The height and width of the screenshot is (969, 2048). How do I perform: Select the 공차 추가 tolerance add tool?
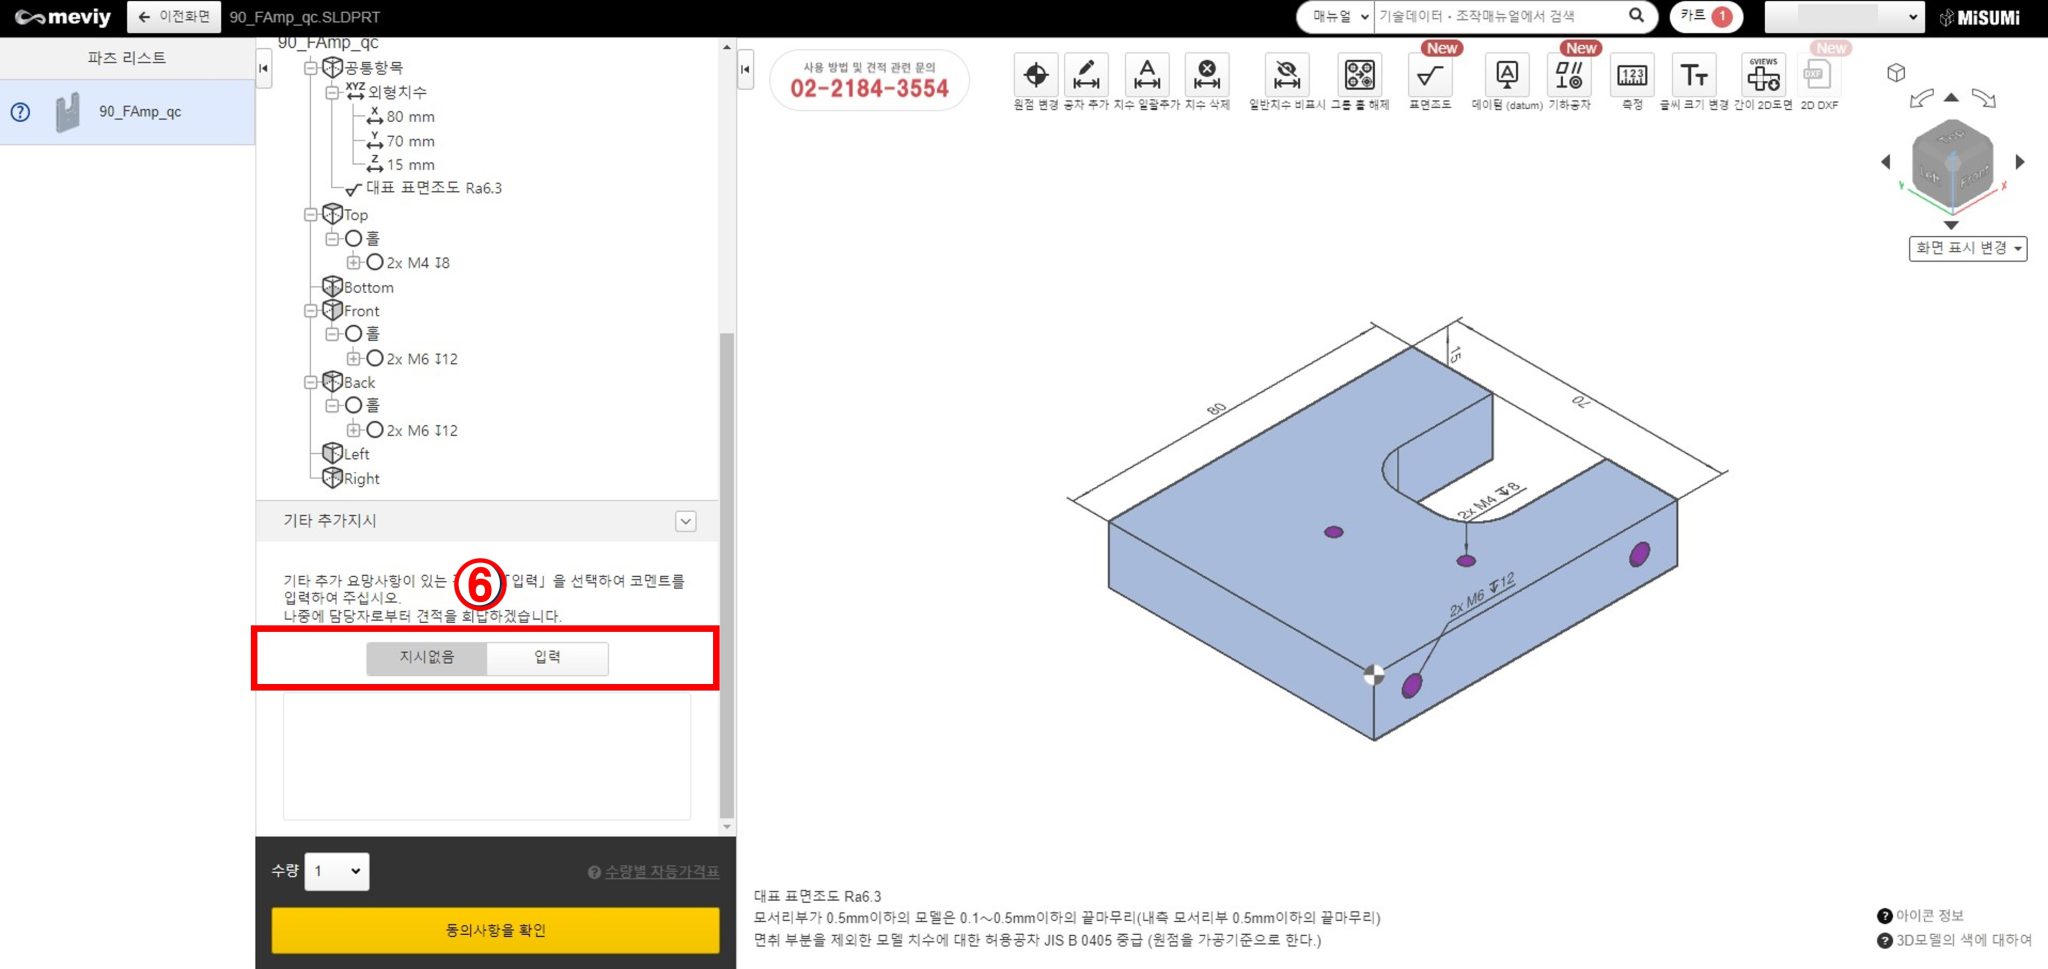(x=1086, y=76)
